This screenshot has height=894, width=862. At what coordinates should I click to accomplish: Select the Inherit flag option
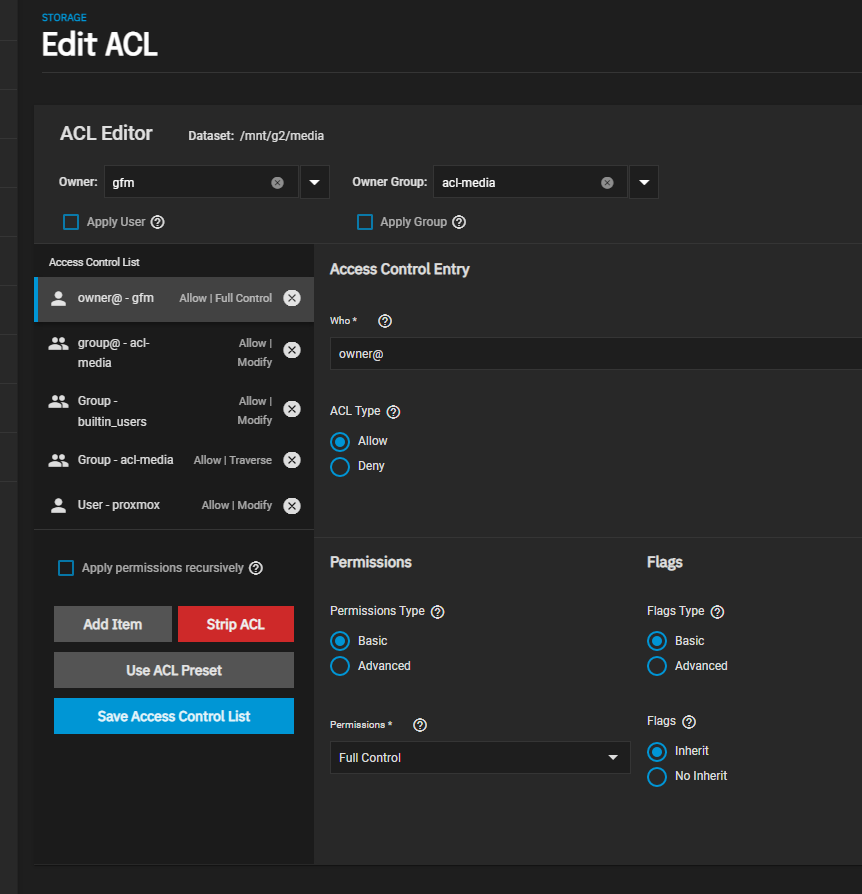657,751
